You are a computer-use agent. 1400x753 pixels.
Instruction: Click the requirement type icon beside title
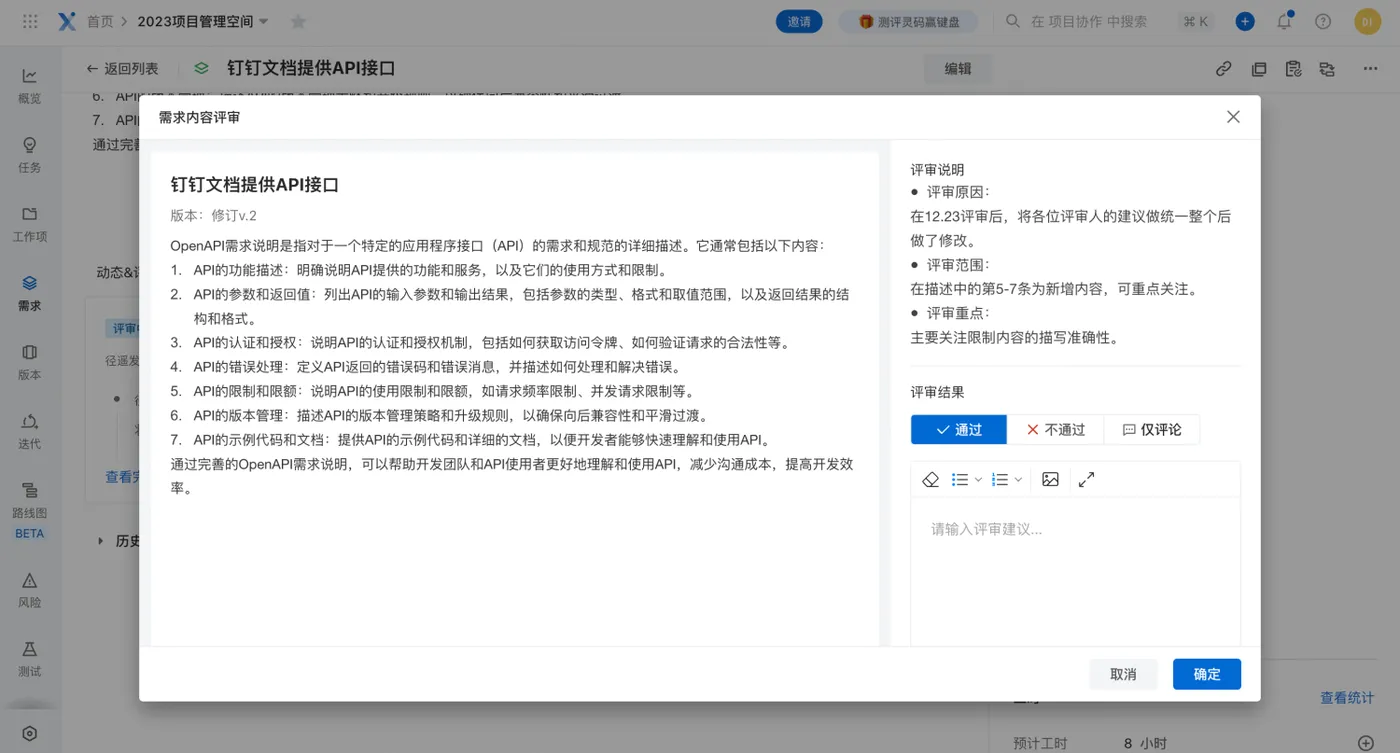[x=201, y=68]
